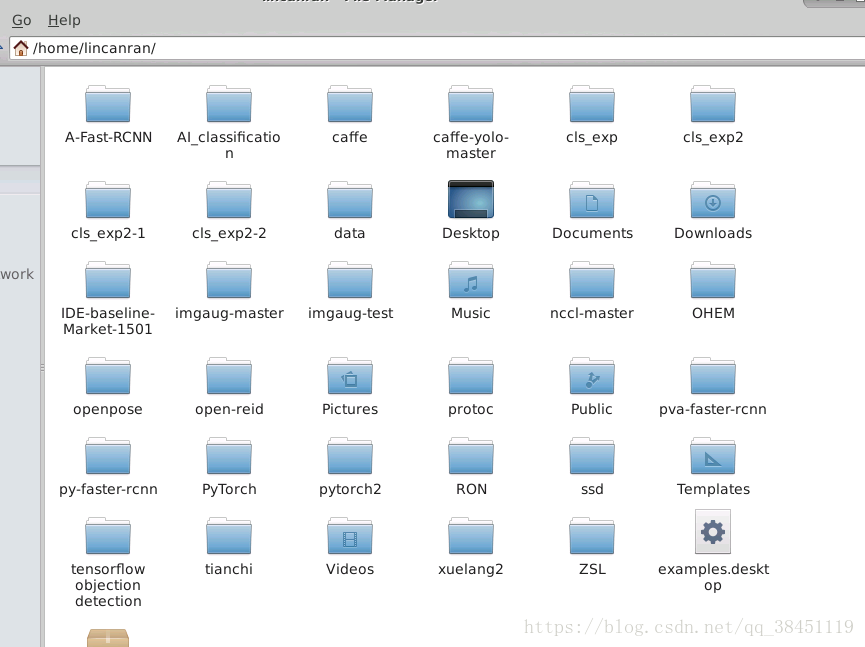Image resolution: width=865 pixels, height=647 pixels.
Task: Select the ZSL folder icon
Action: (592, 536)
